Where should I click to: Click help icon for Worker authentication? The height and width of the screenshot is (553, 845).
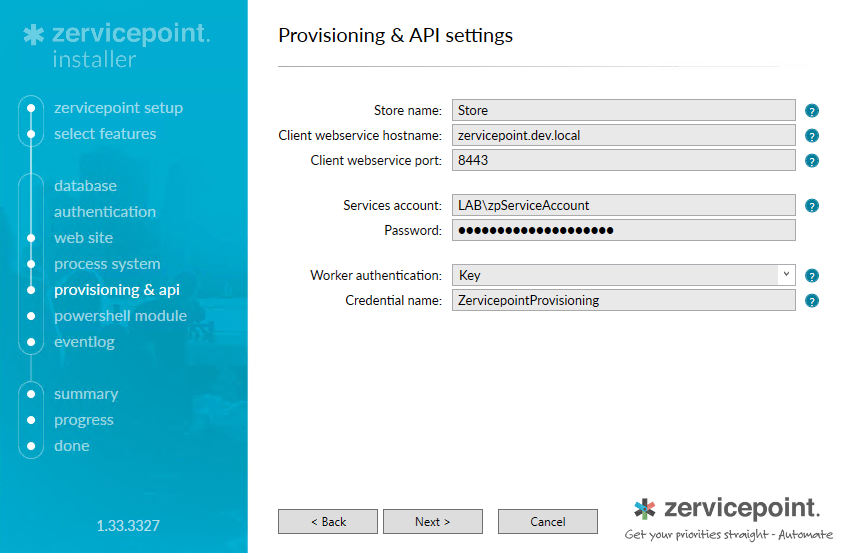tap(812, 275)
